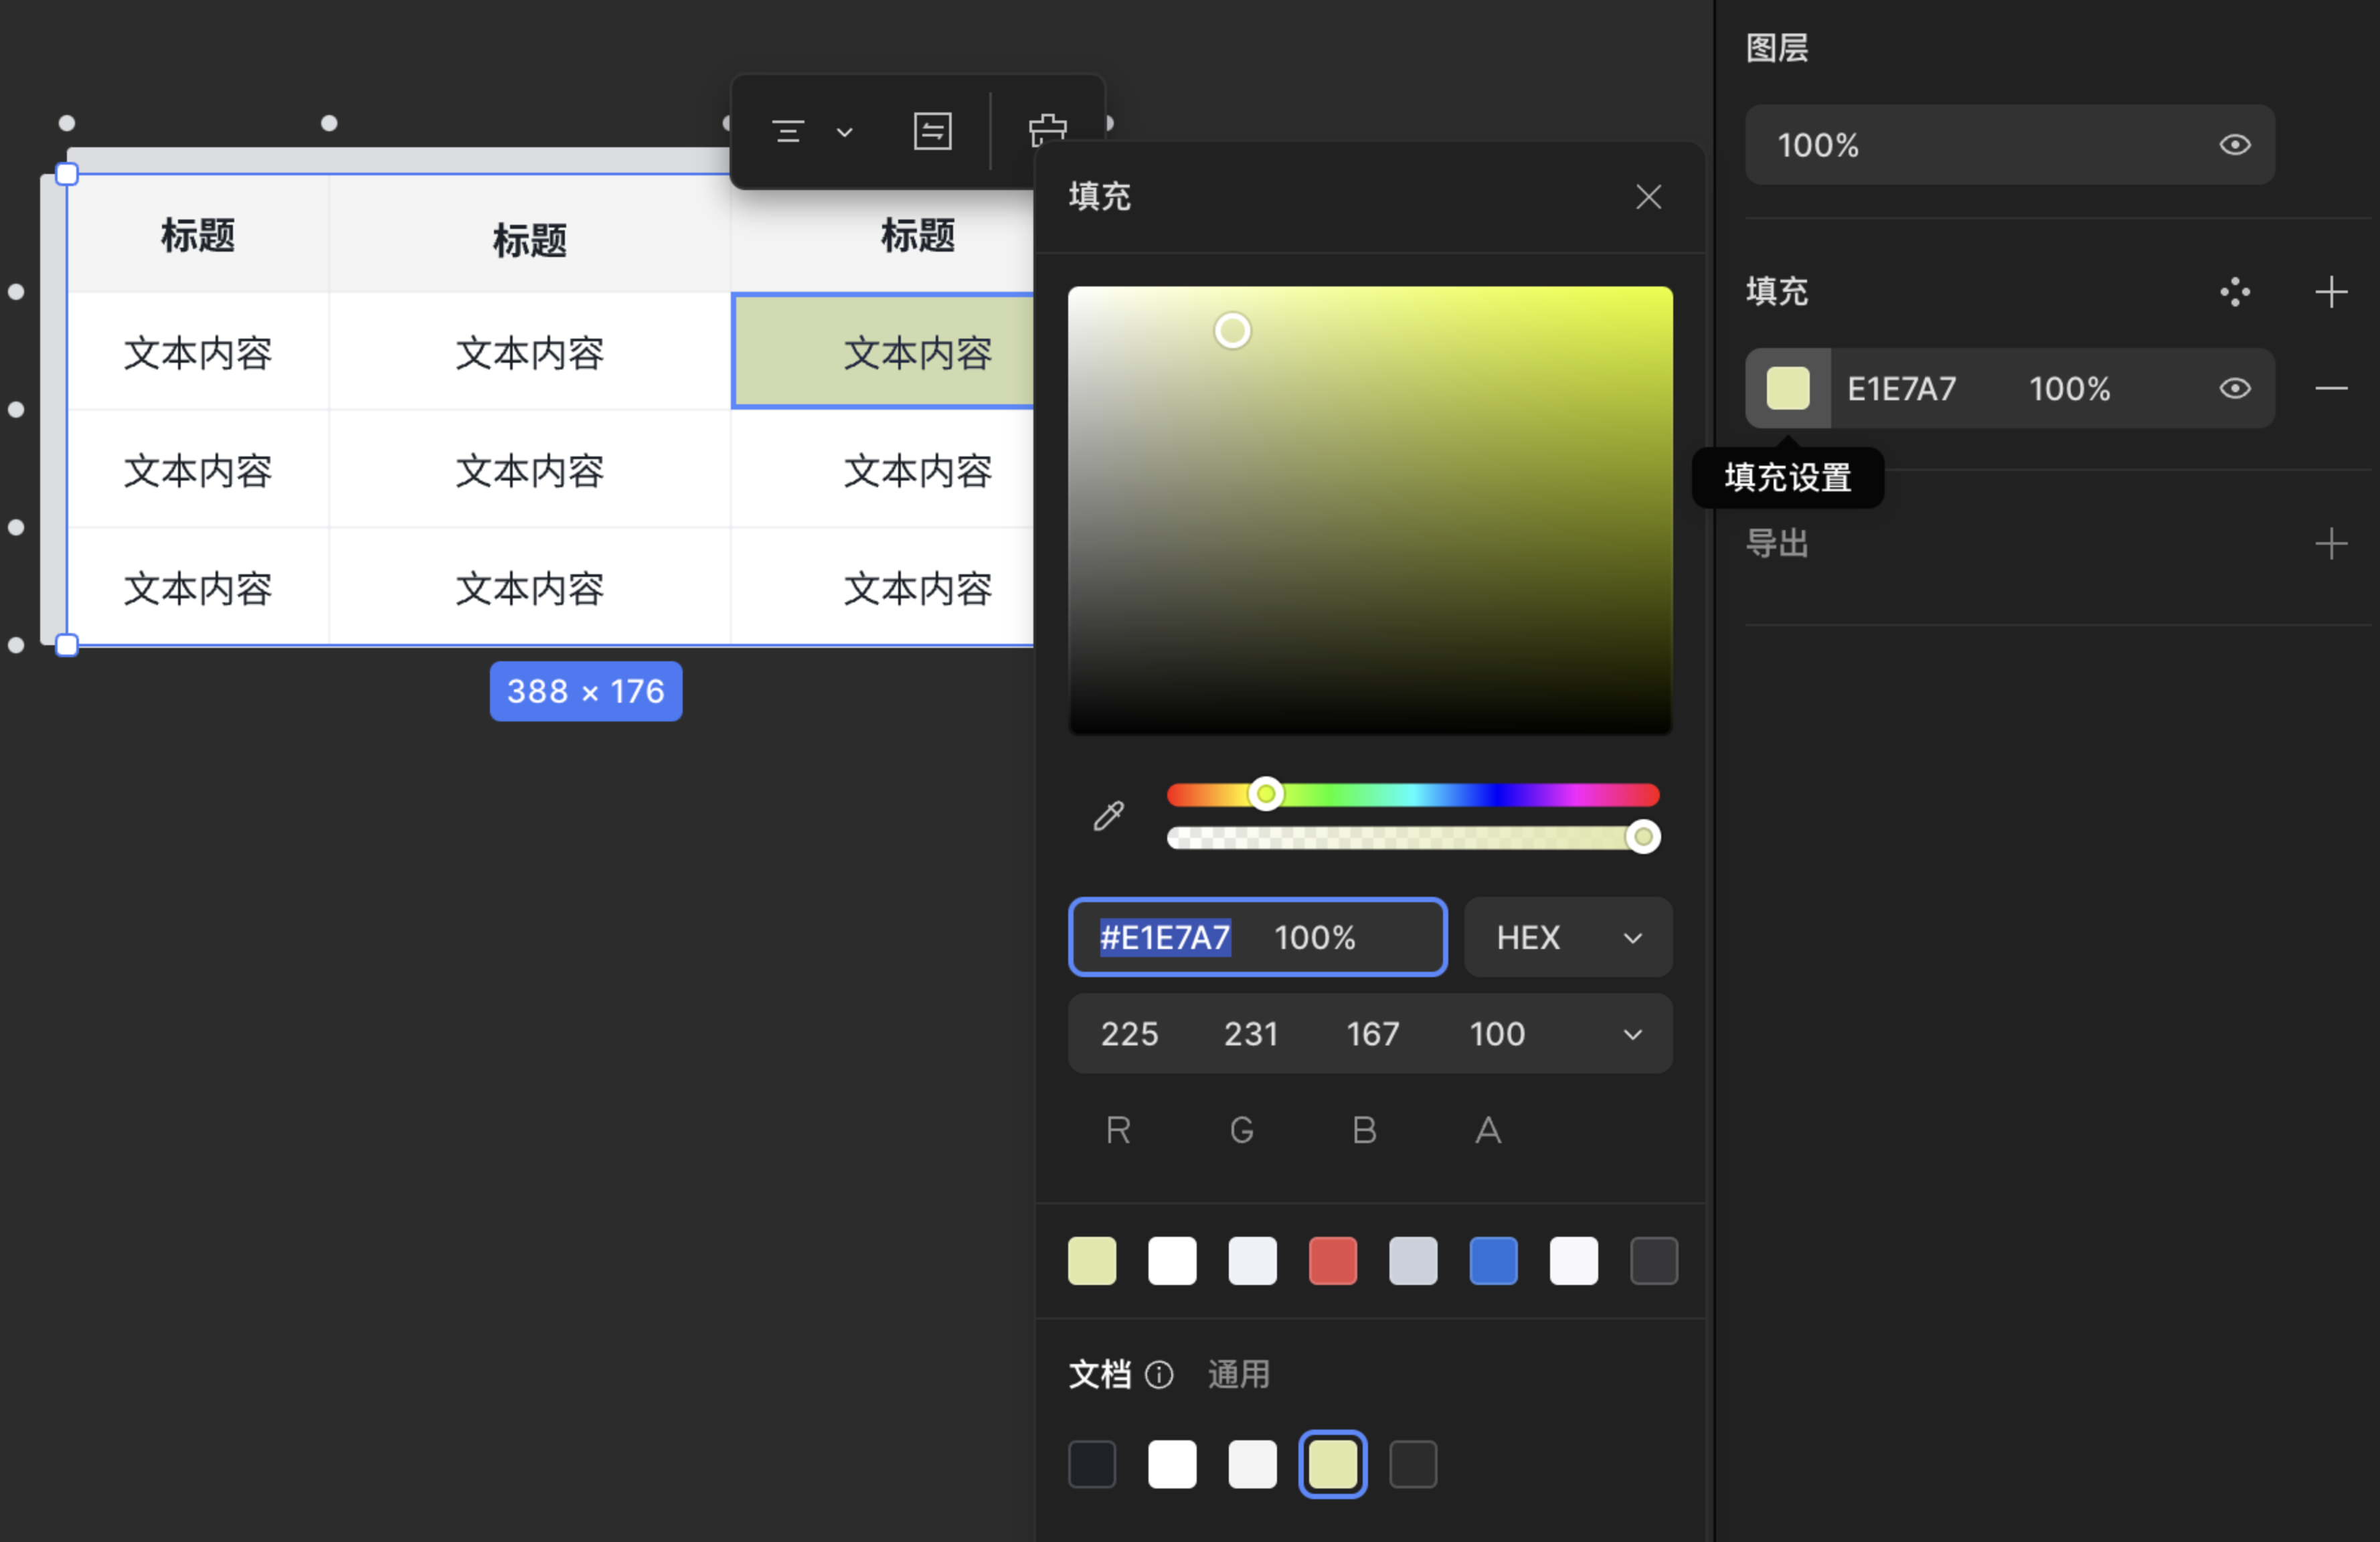The image size is (2380, 1542).
Task: Select the dark gray document swatch
Action: click(x=1413, y=1465)
